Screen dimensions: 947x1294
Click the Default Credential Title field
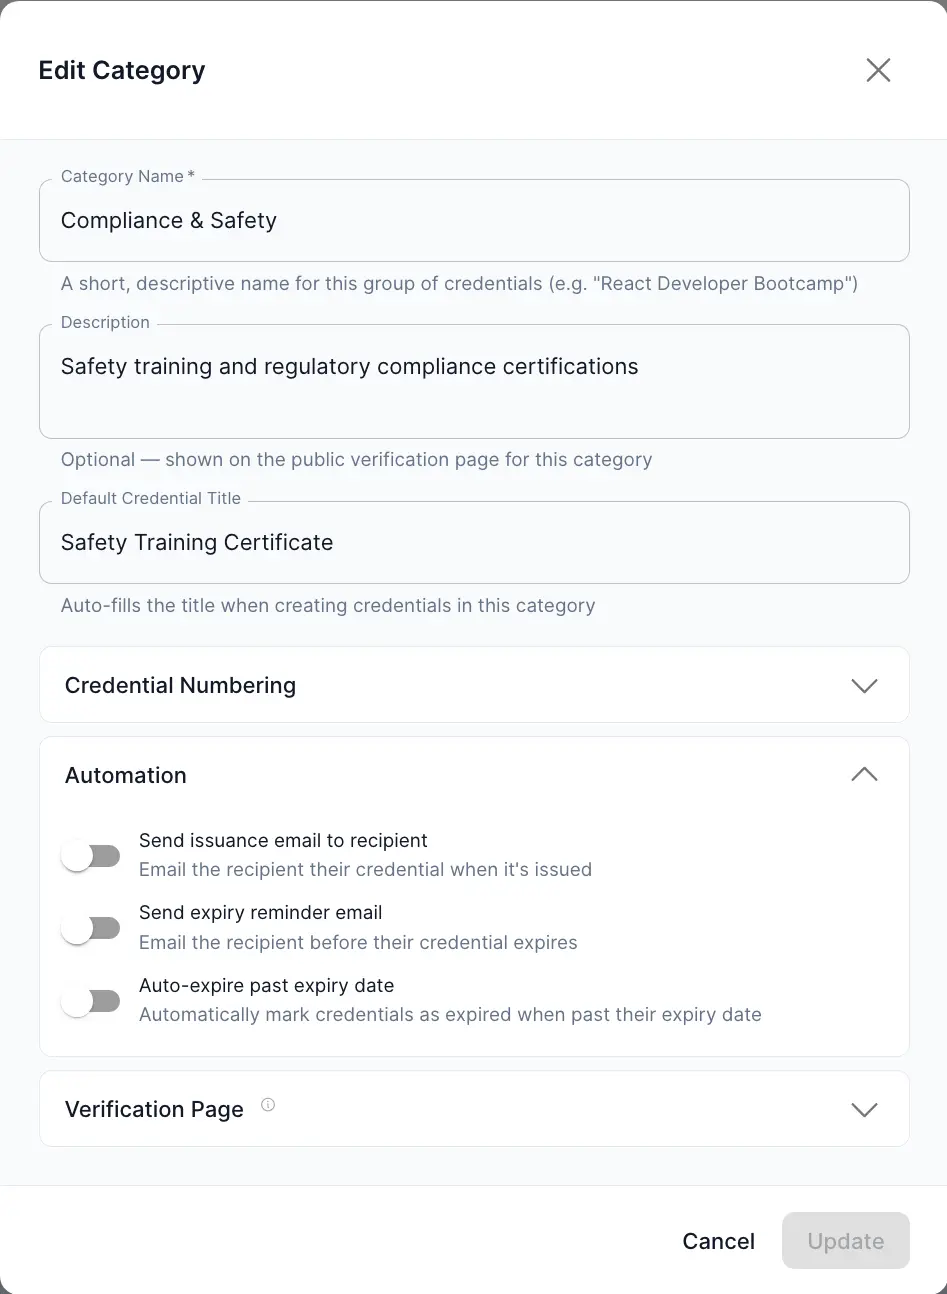point(474,542)
